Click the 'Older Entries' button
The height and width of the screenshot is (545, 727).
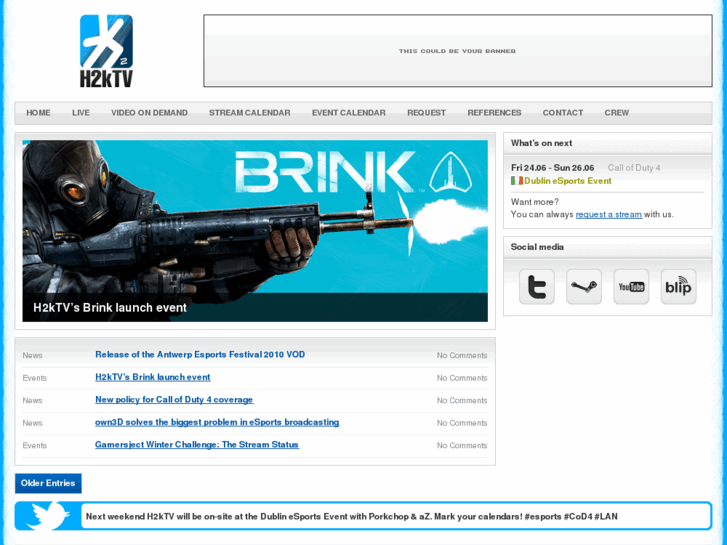(48, 483)
